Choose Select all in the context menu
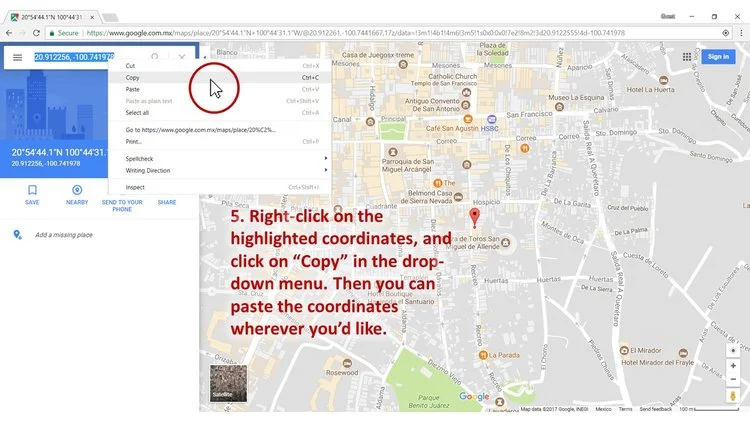The height and width of the screenshot is (422, 750). tap(221, 113)
